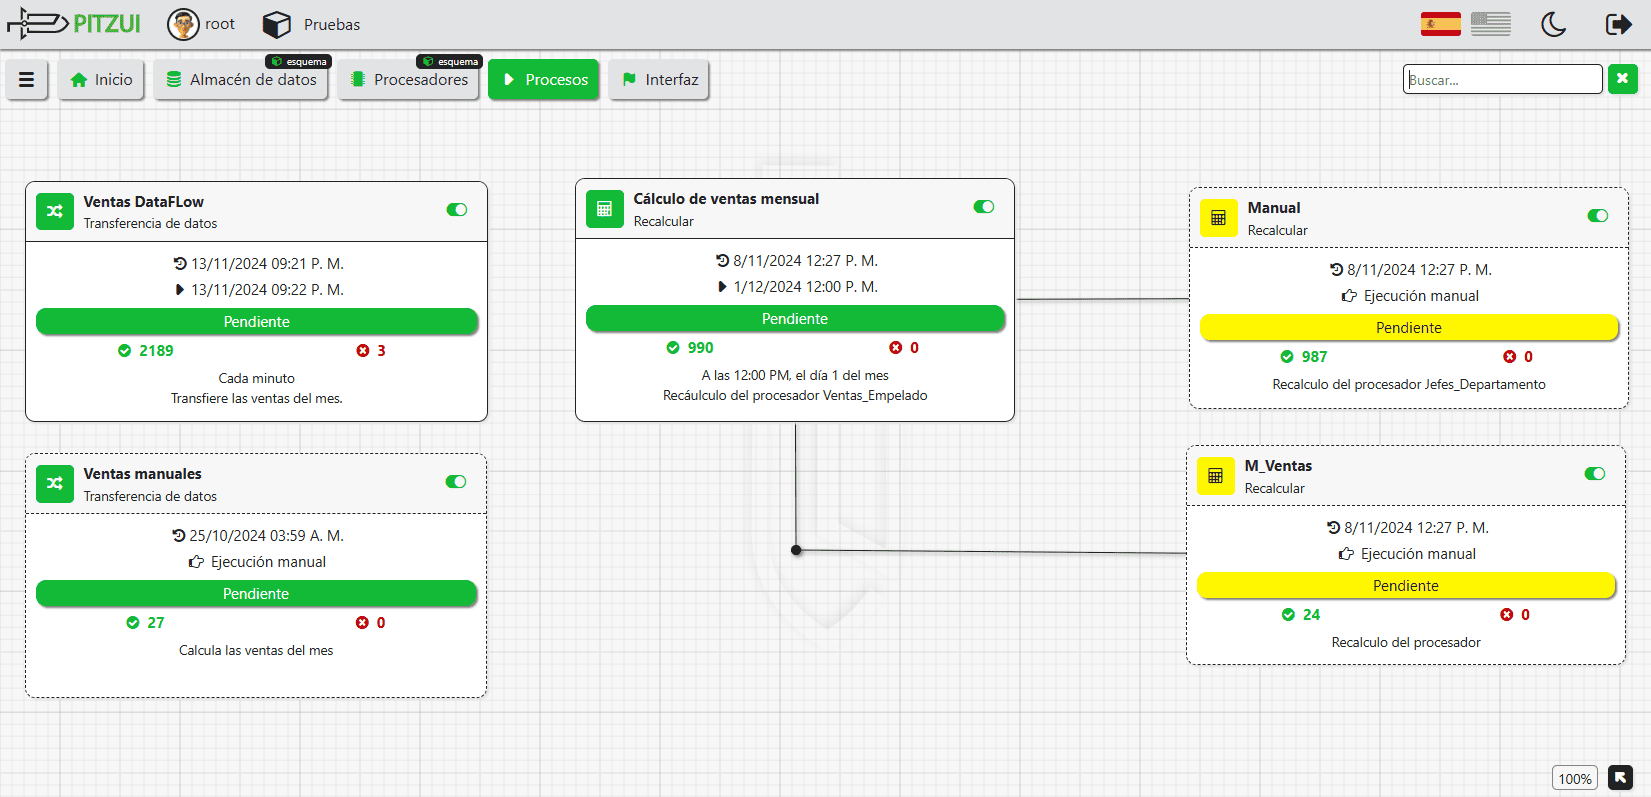The image size is (1651, 797).
Task: Click 'Transfiere las ventas del mes.' description
Action: (257, 398)
